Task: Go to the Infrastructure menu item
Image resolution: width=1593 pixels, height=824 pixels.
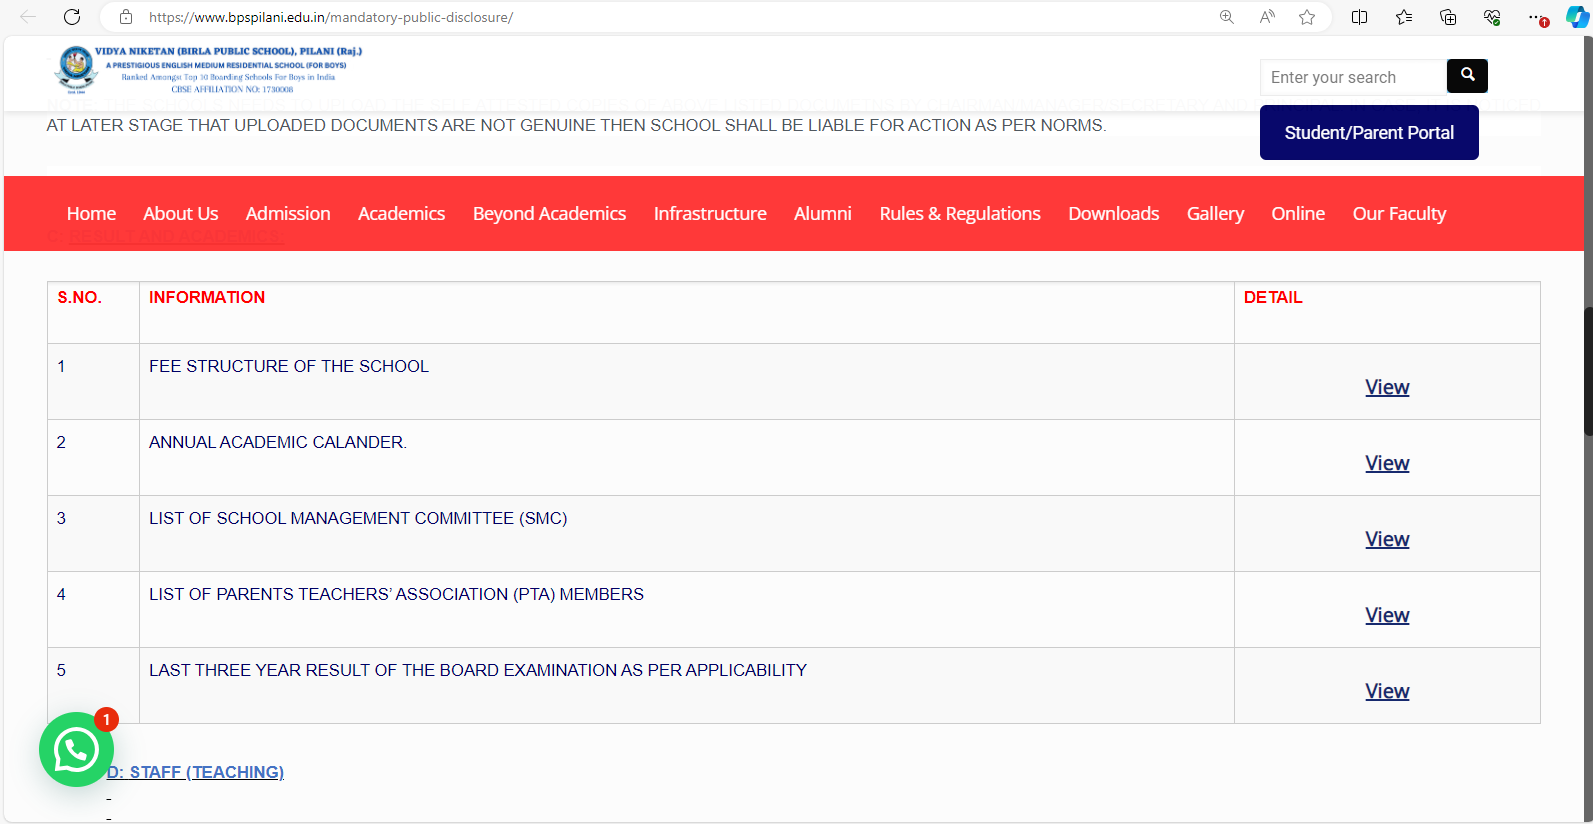Action: [x=710, y=214]
